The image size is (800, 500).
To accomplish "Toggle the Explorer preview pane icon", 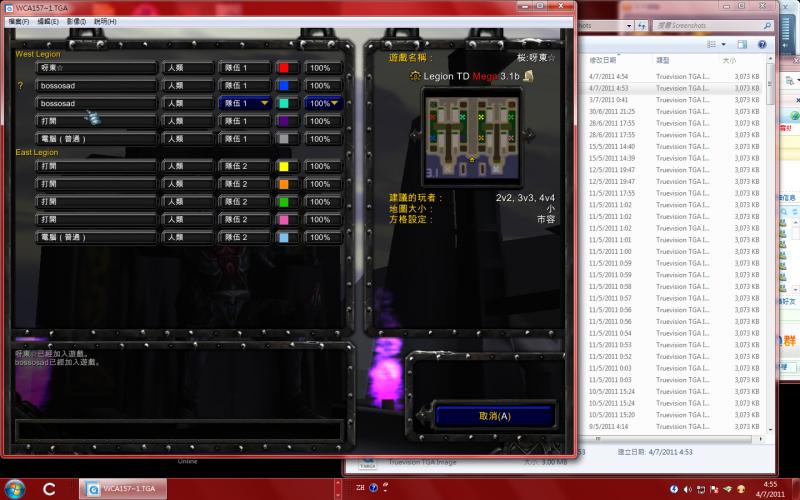I will point(742,44).
